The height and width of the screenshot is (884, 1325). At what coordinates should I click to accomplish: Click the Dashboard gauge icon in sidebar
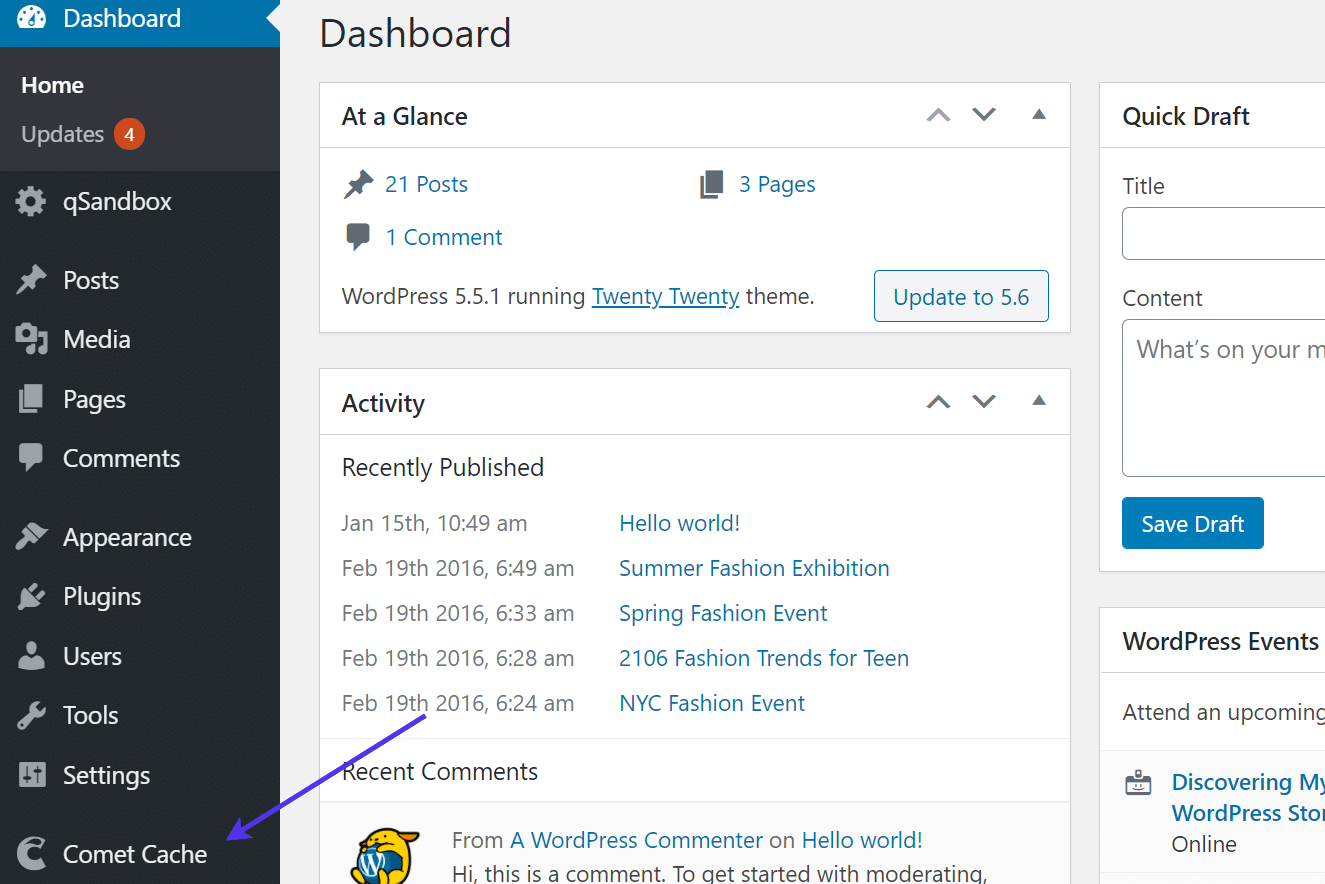31,18
